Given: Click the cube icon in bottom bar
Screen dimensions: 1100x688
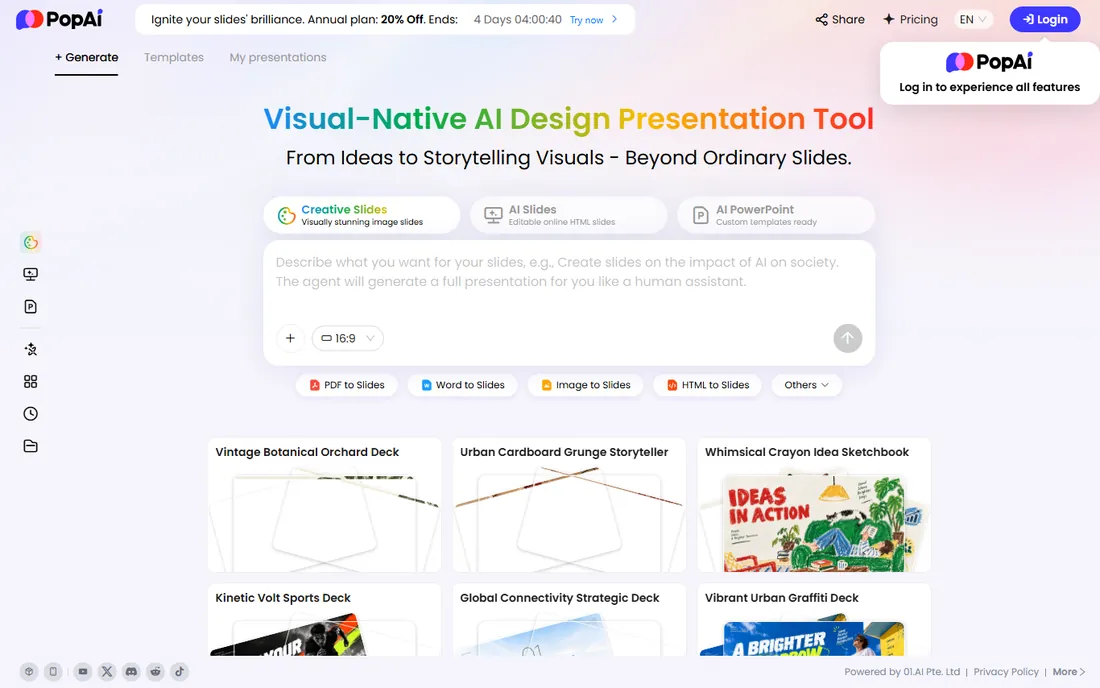Looking at the screenshot, I should (29, 672).
